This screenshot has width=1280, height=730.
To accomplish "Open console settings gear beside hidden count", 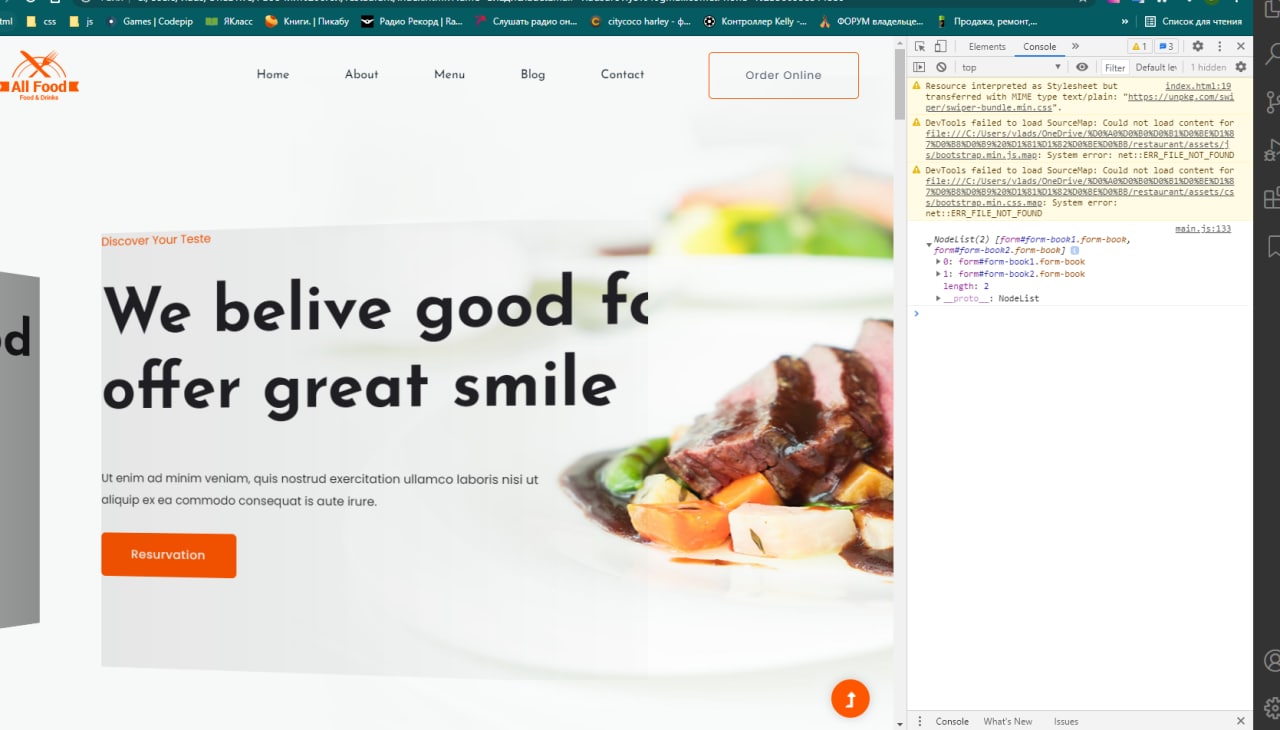I will [x=1241, y=67].
